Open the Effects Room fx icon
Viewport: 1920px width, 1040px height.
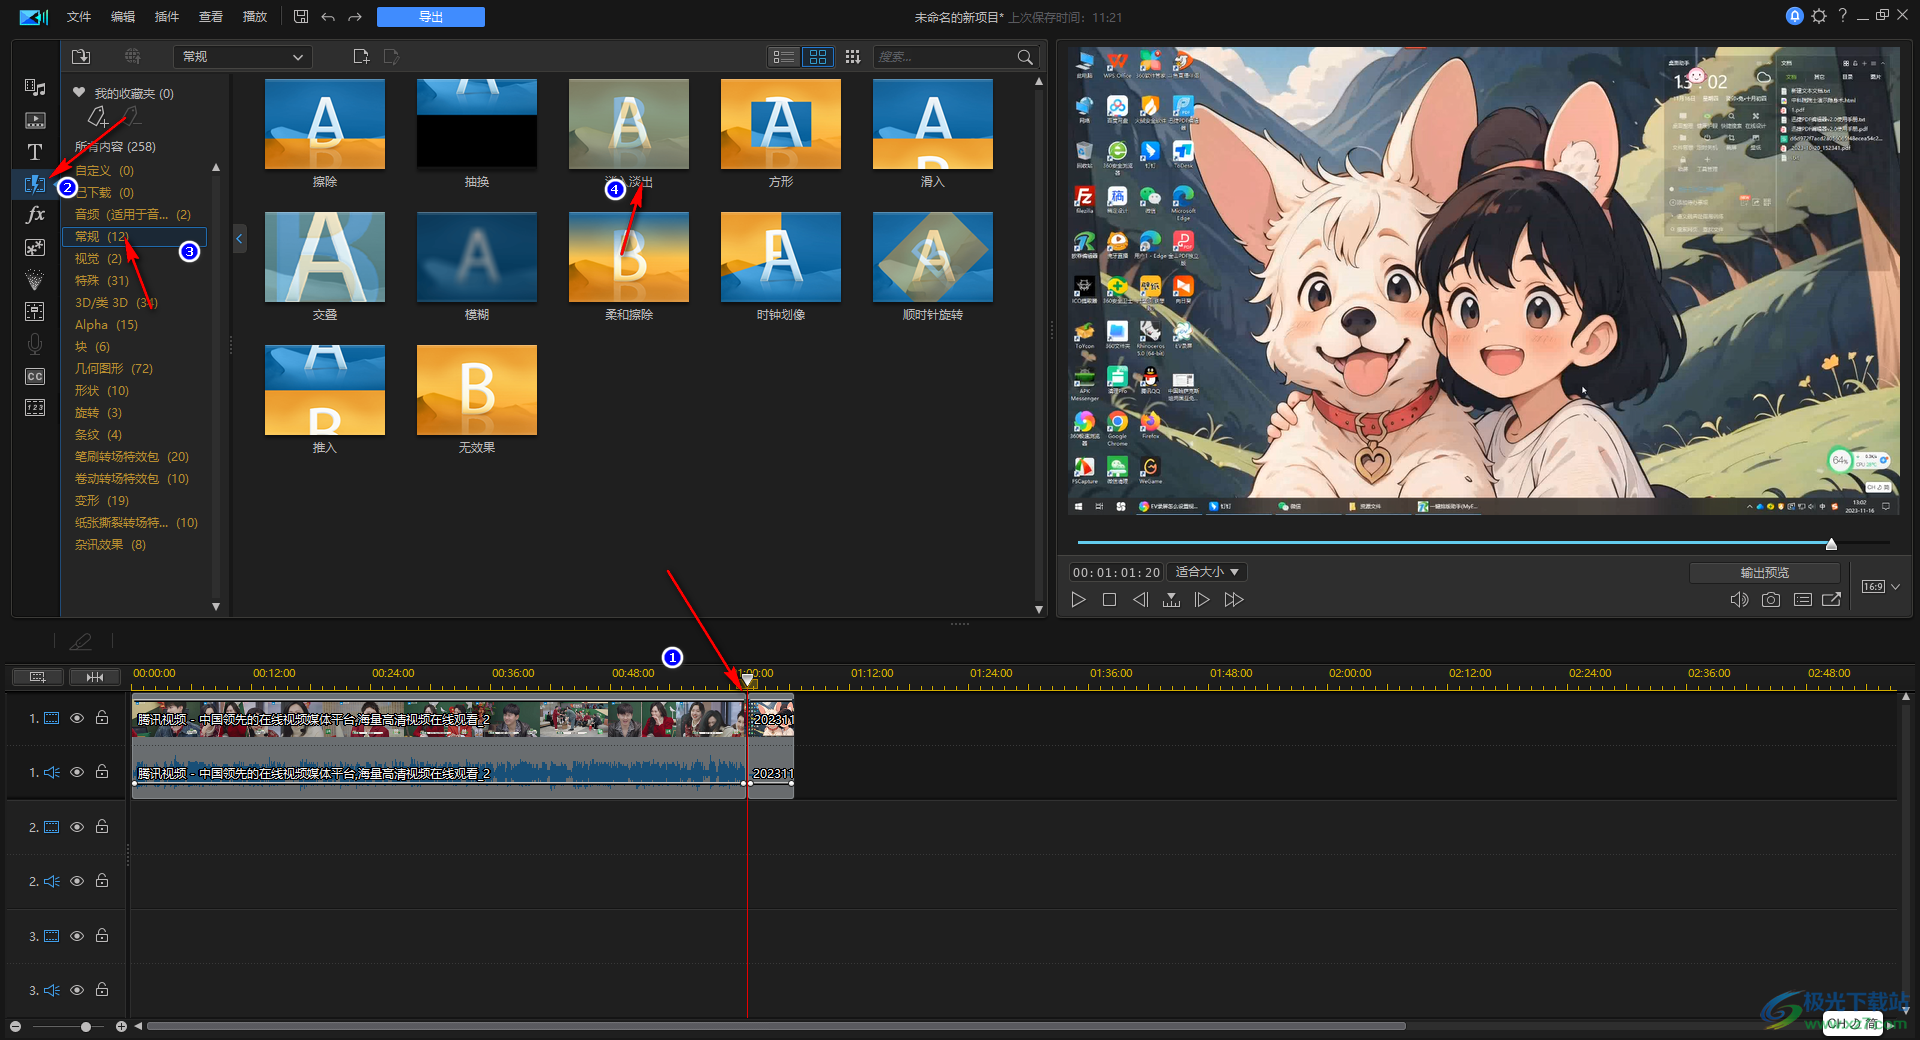pos(35,215)
